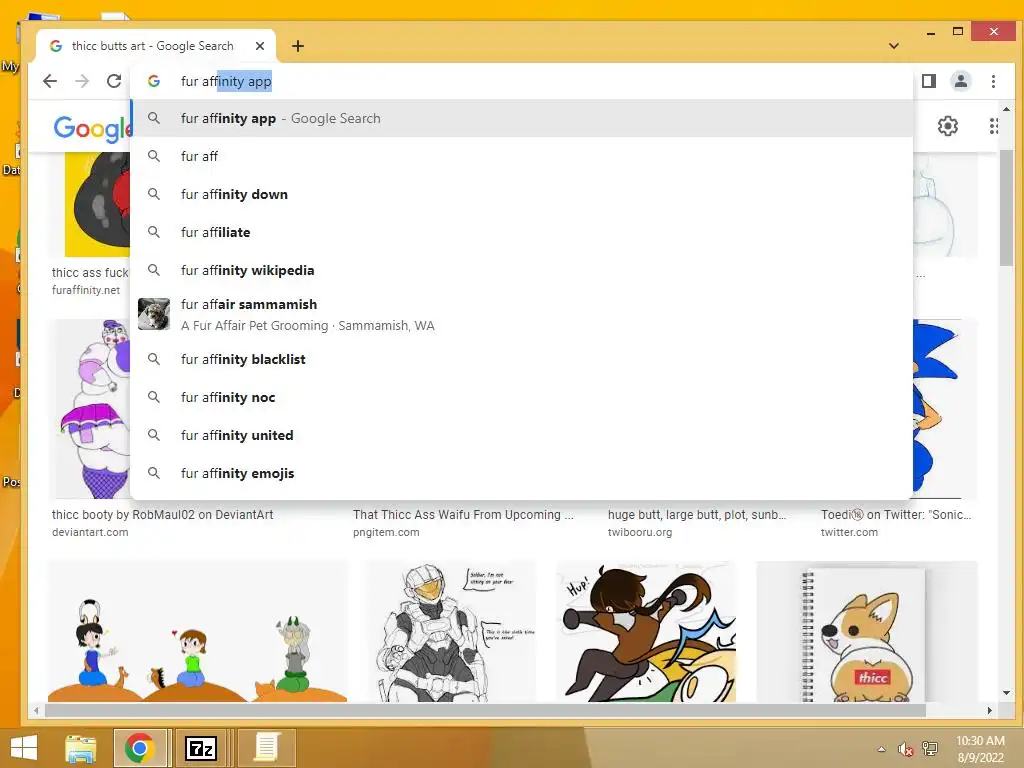Click the horizontal scrollbar thumb

(x=485, y=710)
